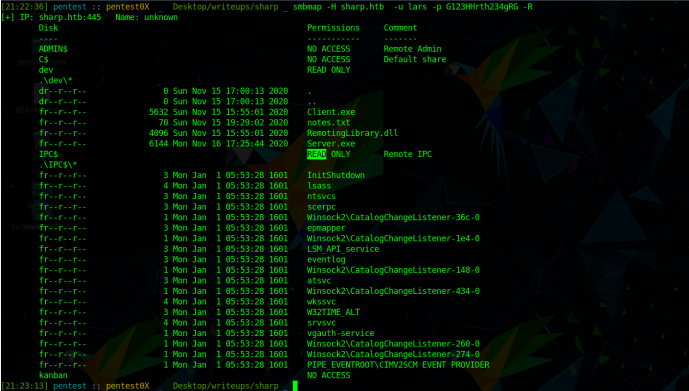Click Winsock2\CatalogChangeListener-434-0 entry
This screenshot has width=689, height=391.
pyautogui.click(x=393, y=291)
